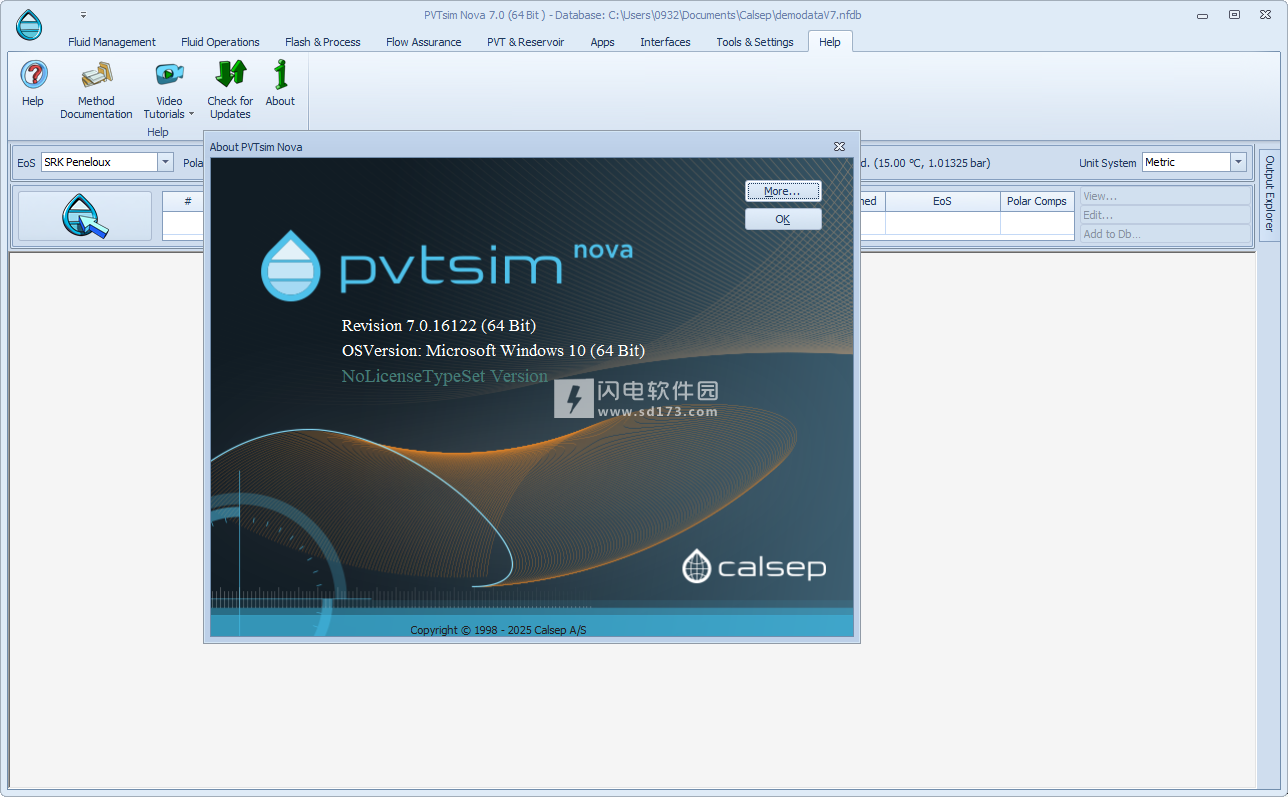Click the large fluid select droplet button

(85, 216)
